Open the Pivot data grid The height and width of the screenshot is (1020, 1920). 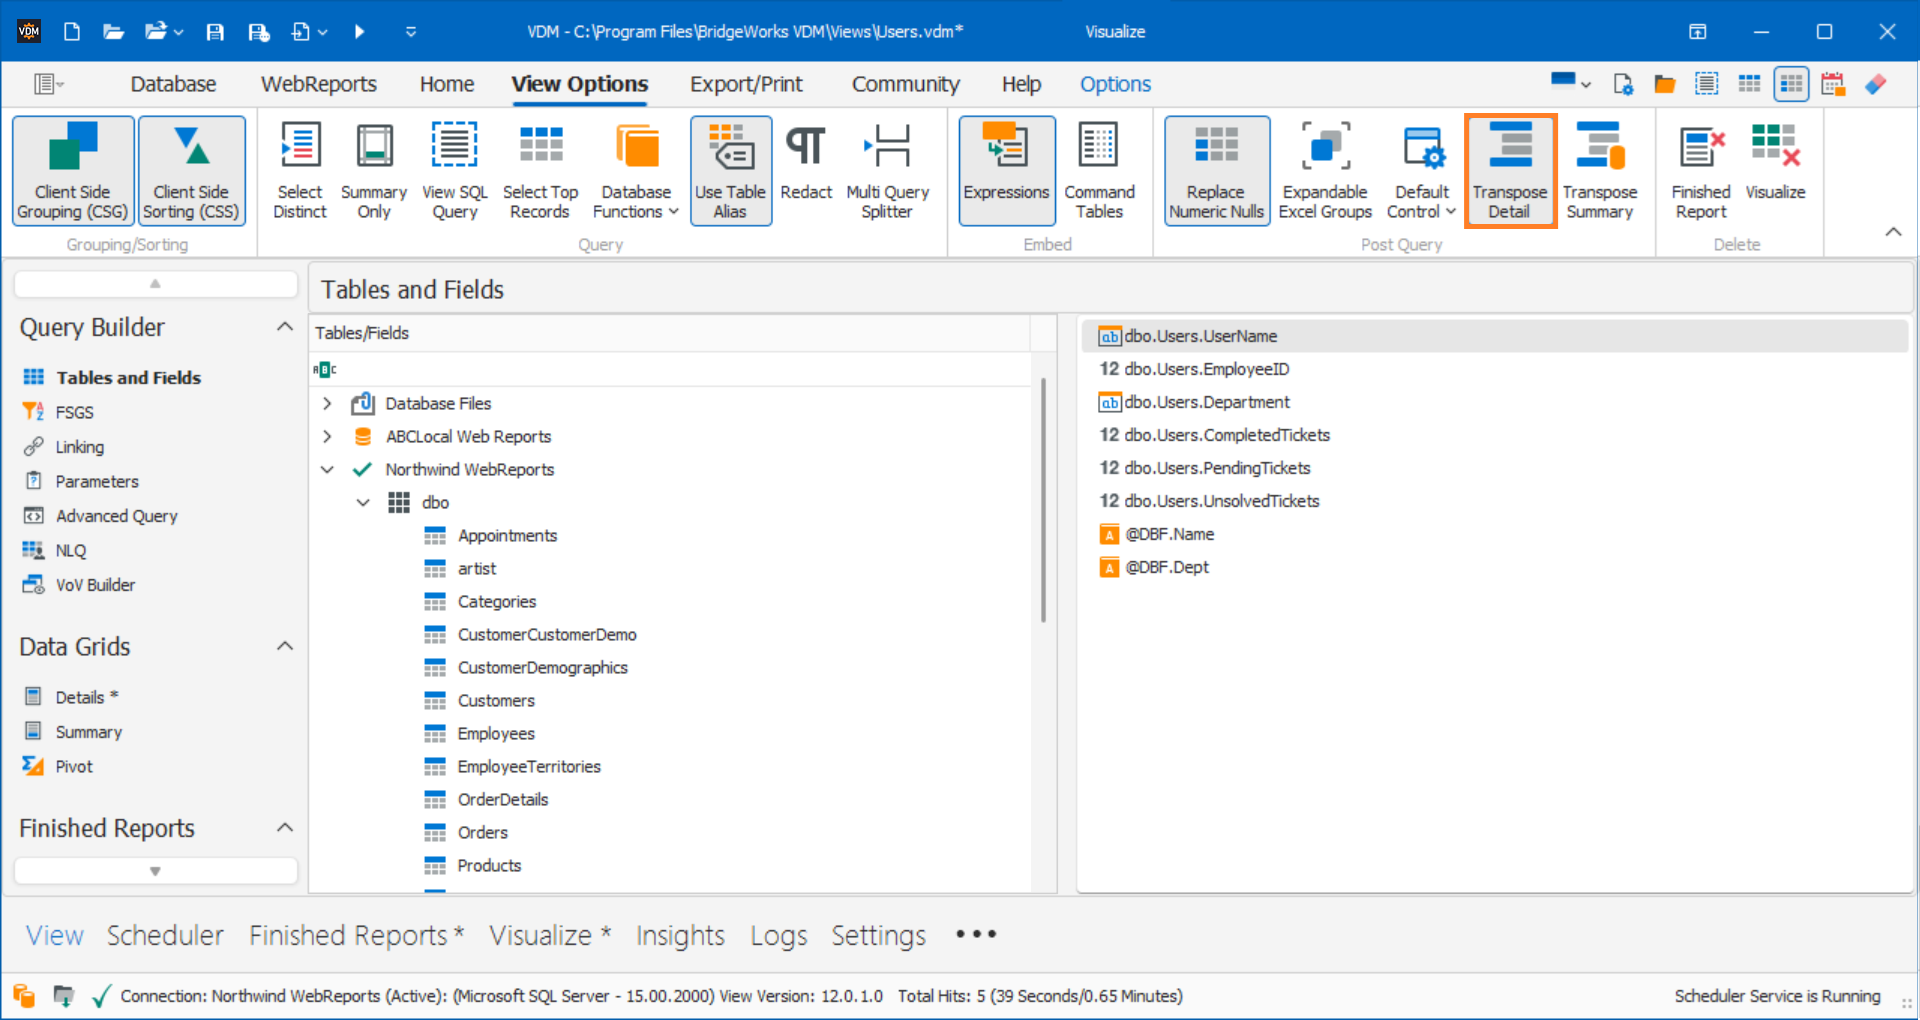(x=72, y=765)
